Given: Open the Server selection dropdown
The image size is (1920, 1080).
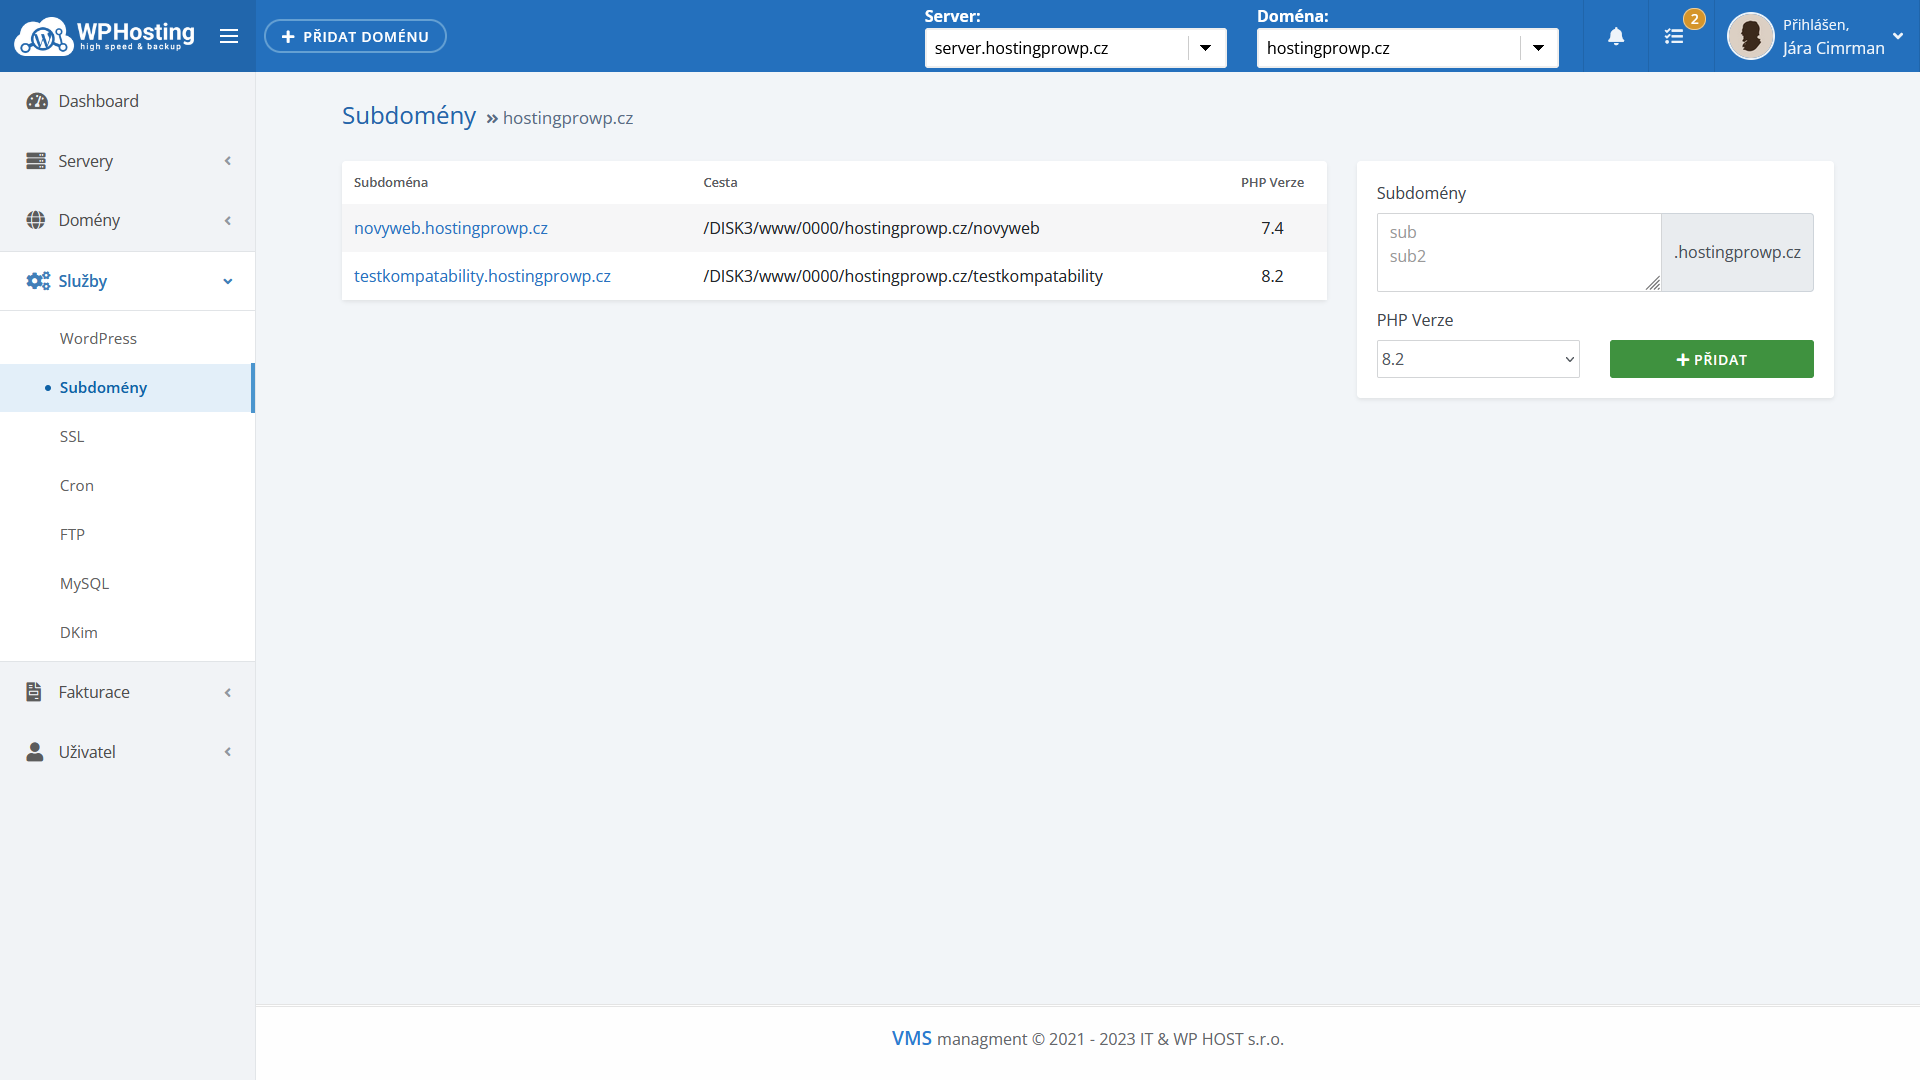Looking at the screenshot, I should (1075, 48).
